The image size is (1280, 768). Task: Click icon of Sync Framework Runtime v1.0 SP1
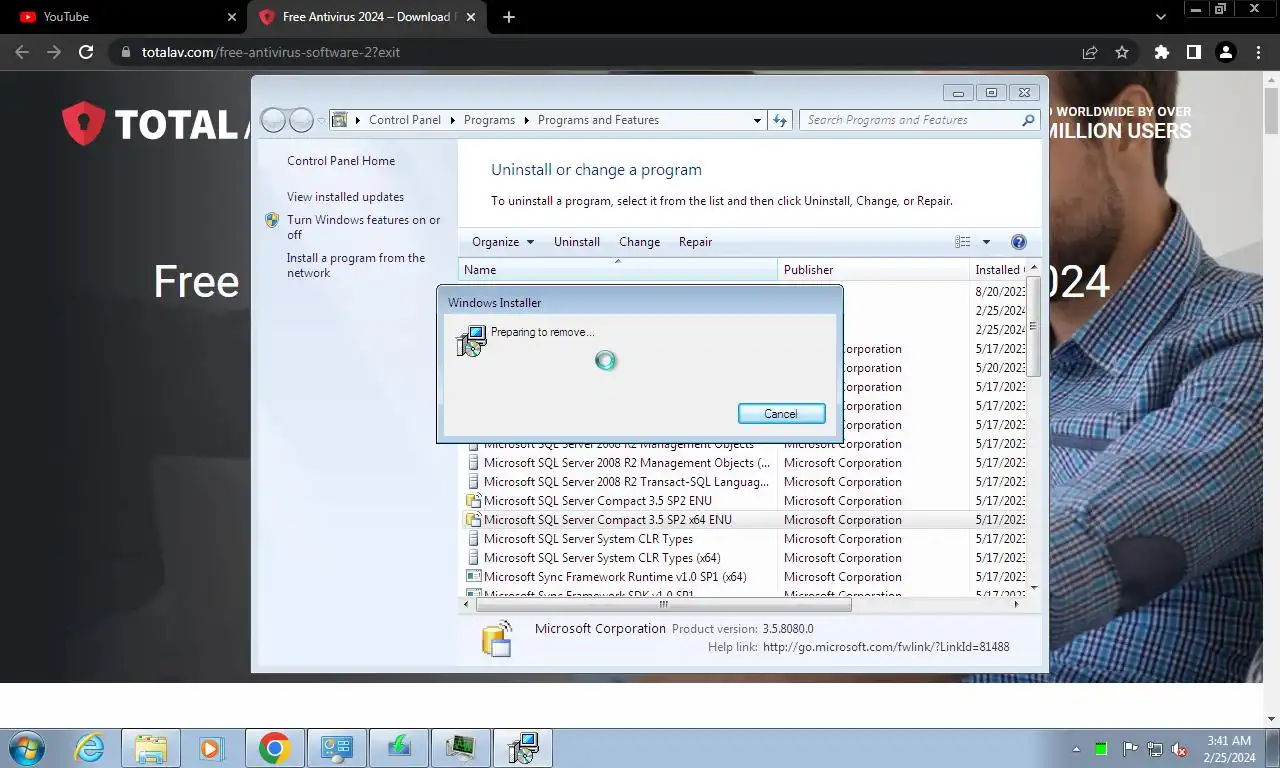474,577
